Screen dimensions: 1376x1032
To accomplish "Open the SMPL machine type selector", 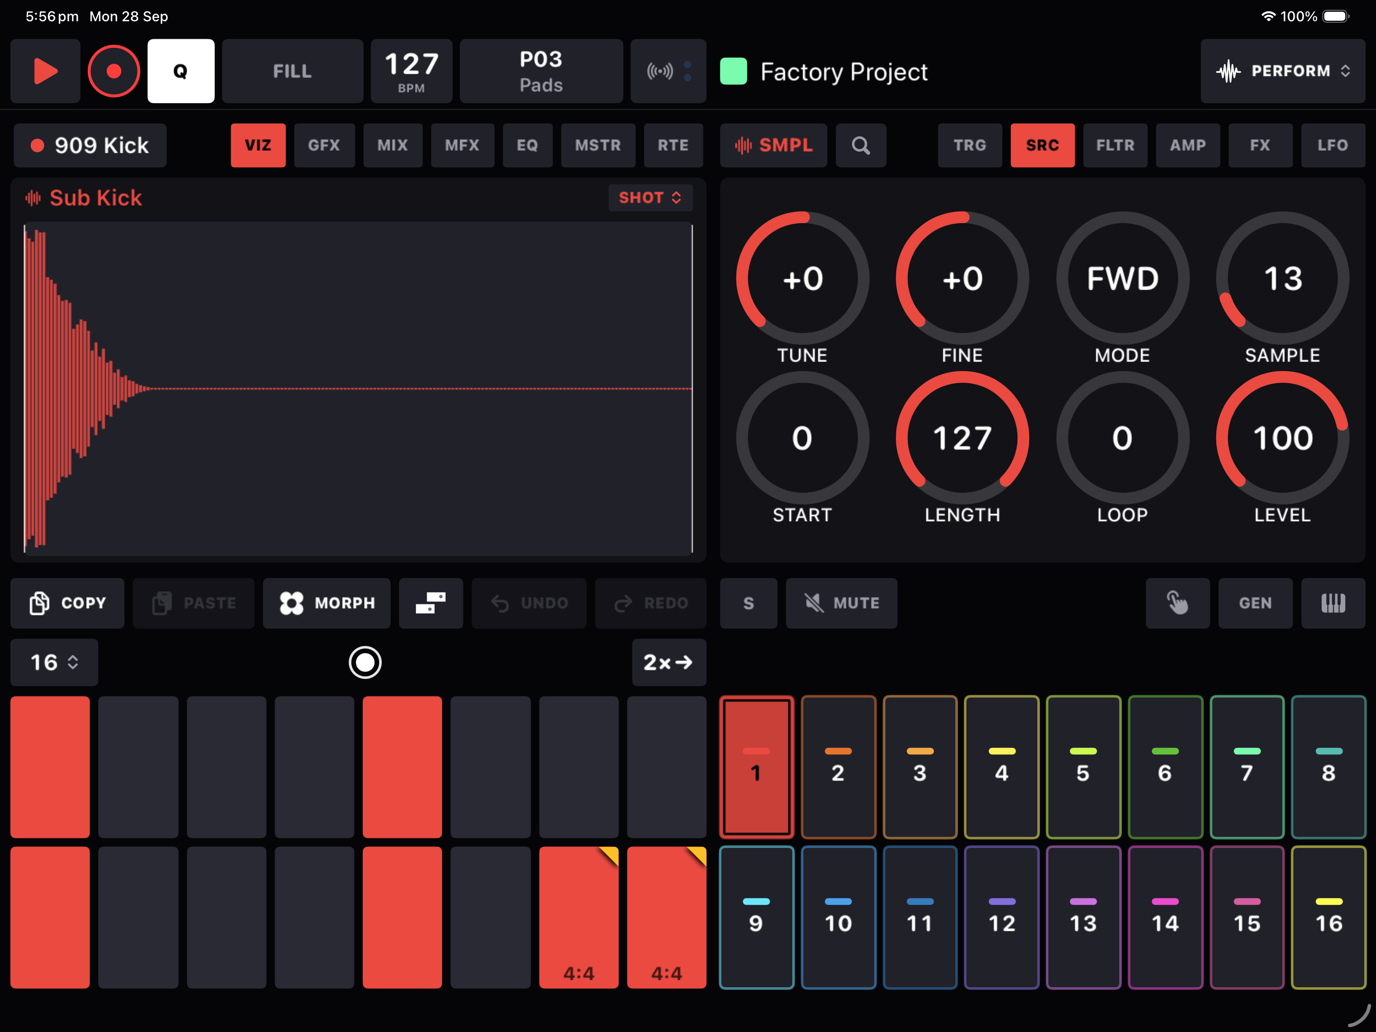I will click(774, 145).
